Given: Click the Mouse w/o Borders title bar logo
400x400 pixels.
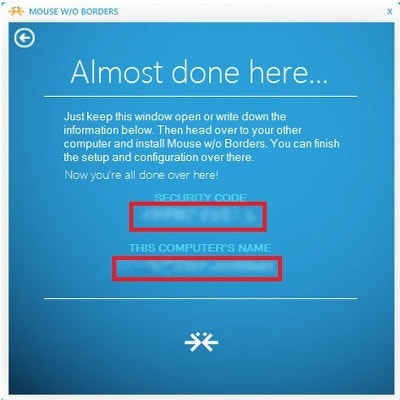Looking at the screenshot, I should [x=16, y=11].
